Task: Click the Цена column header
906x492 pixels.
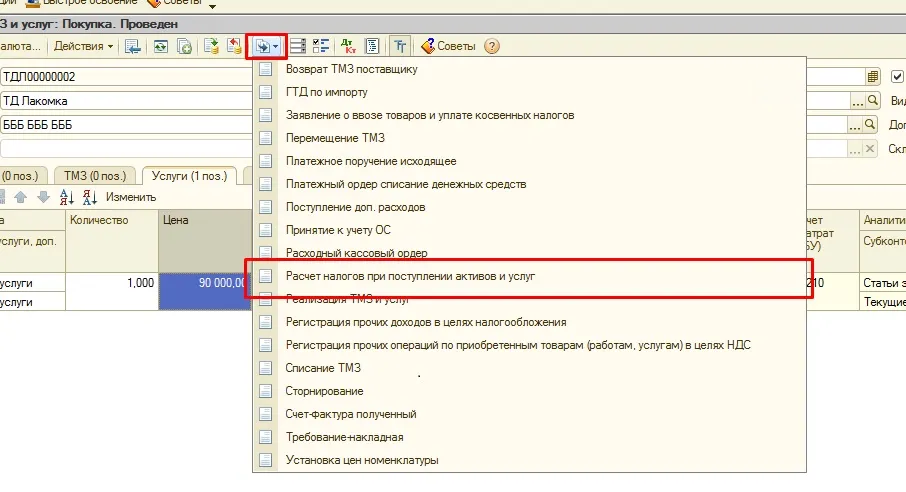Action: (x=205, y=241)
